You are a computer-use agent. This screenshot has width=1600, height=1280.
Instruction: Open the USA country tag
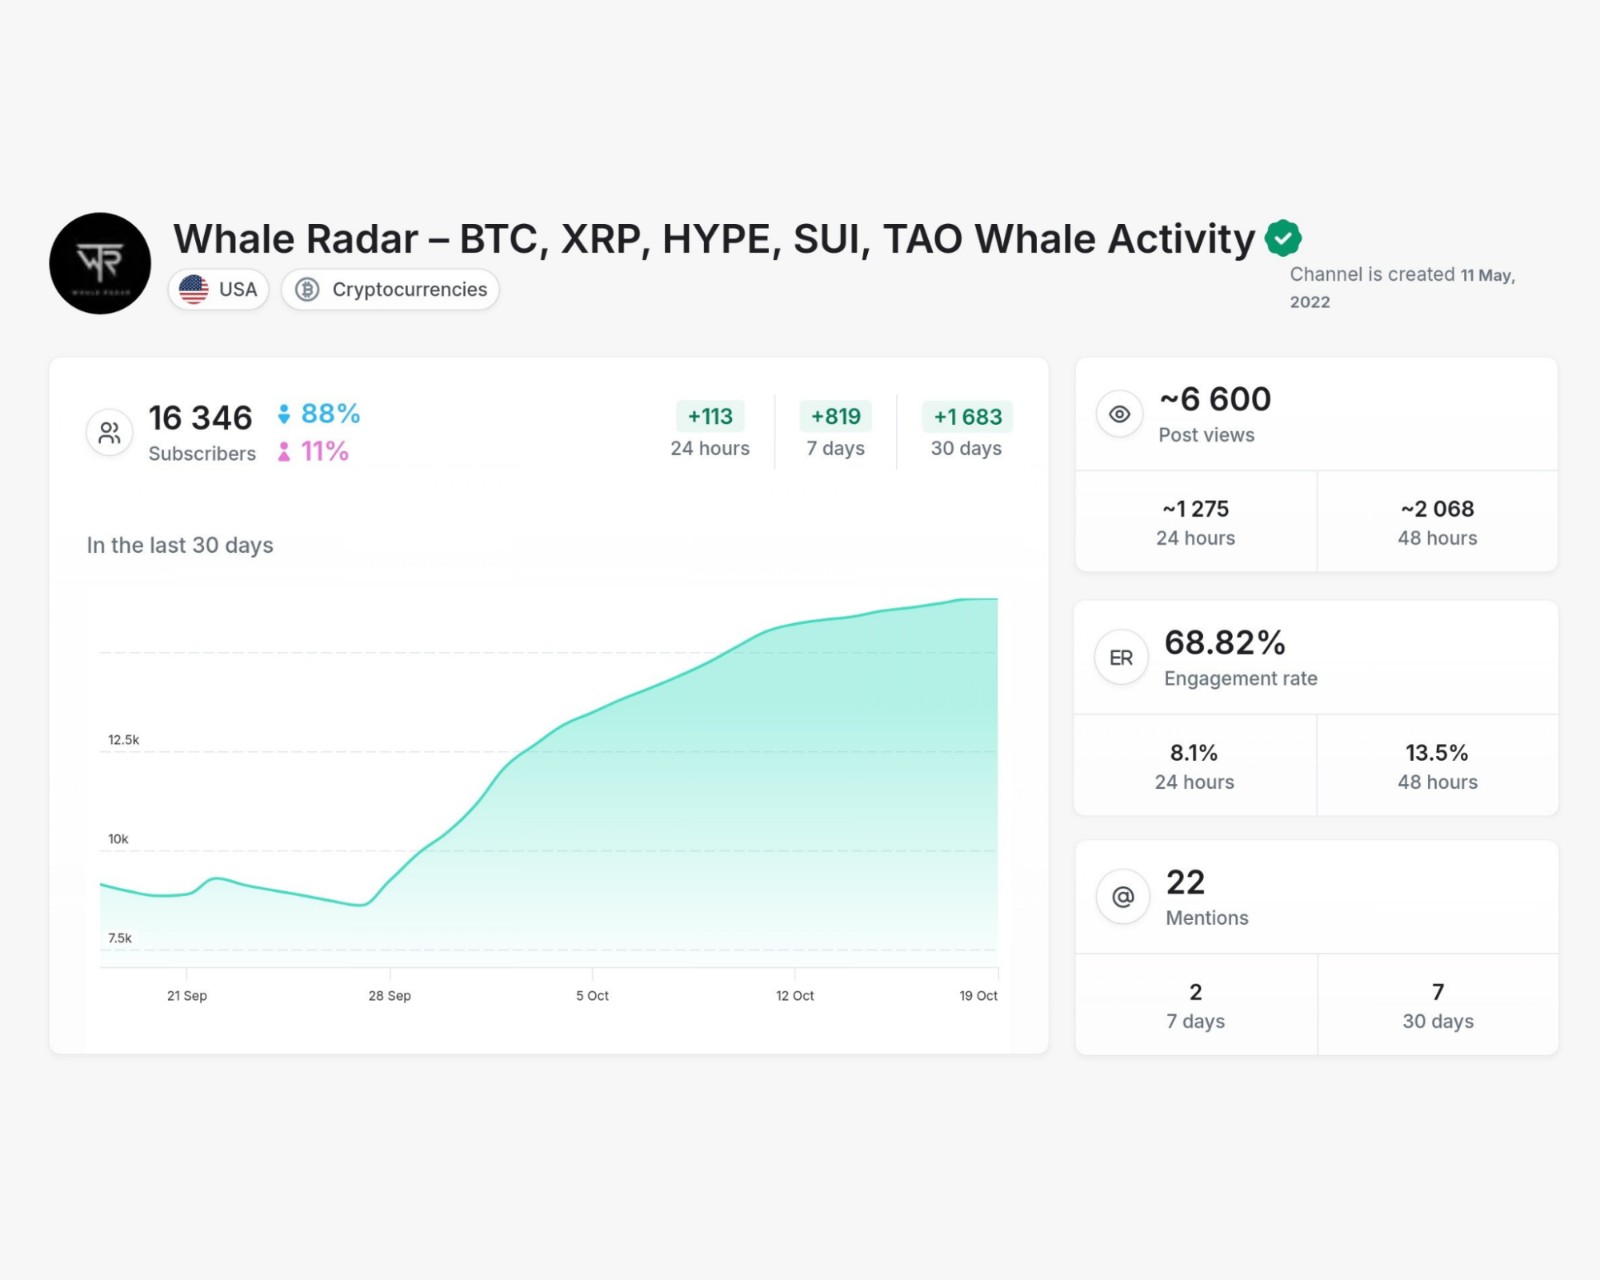coord(218,289)
